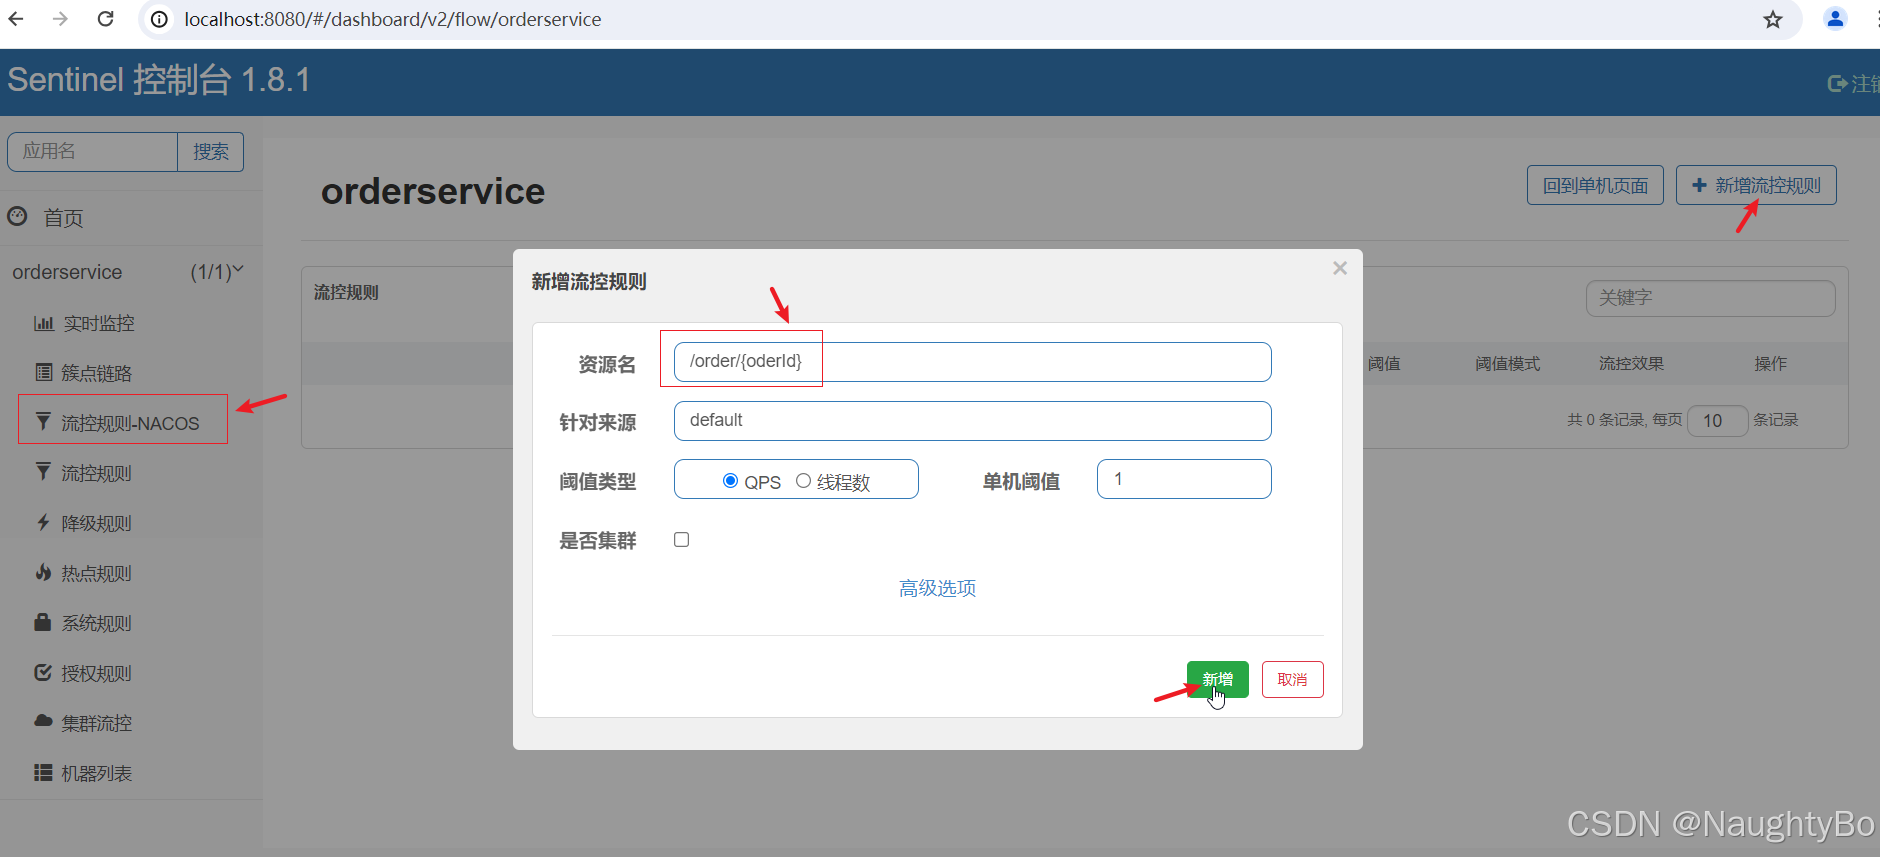
Task: Focus the 针对来源 input field
Action: point(972,421)
